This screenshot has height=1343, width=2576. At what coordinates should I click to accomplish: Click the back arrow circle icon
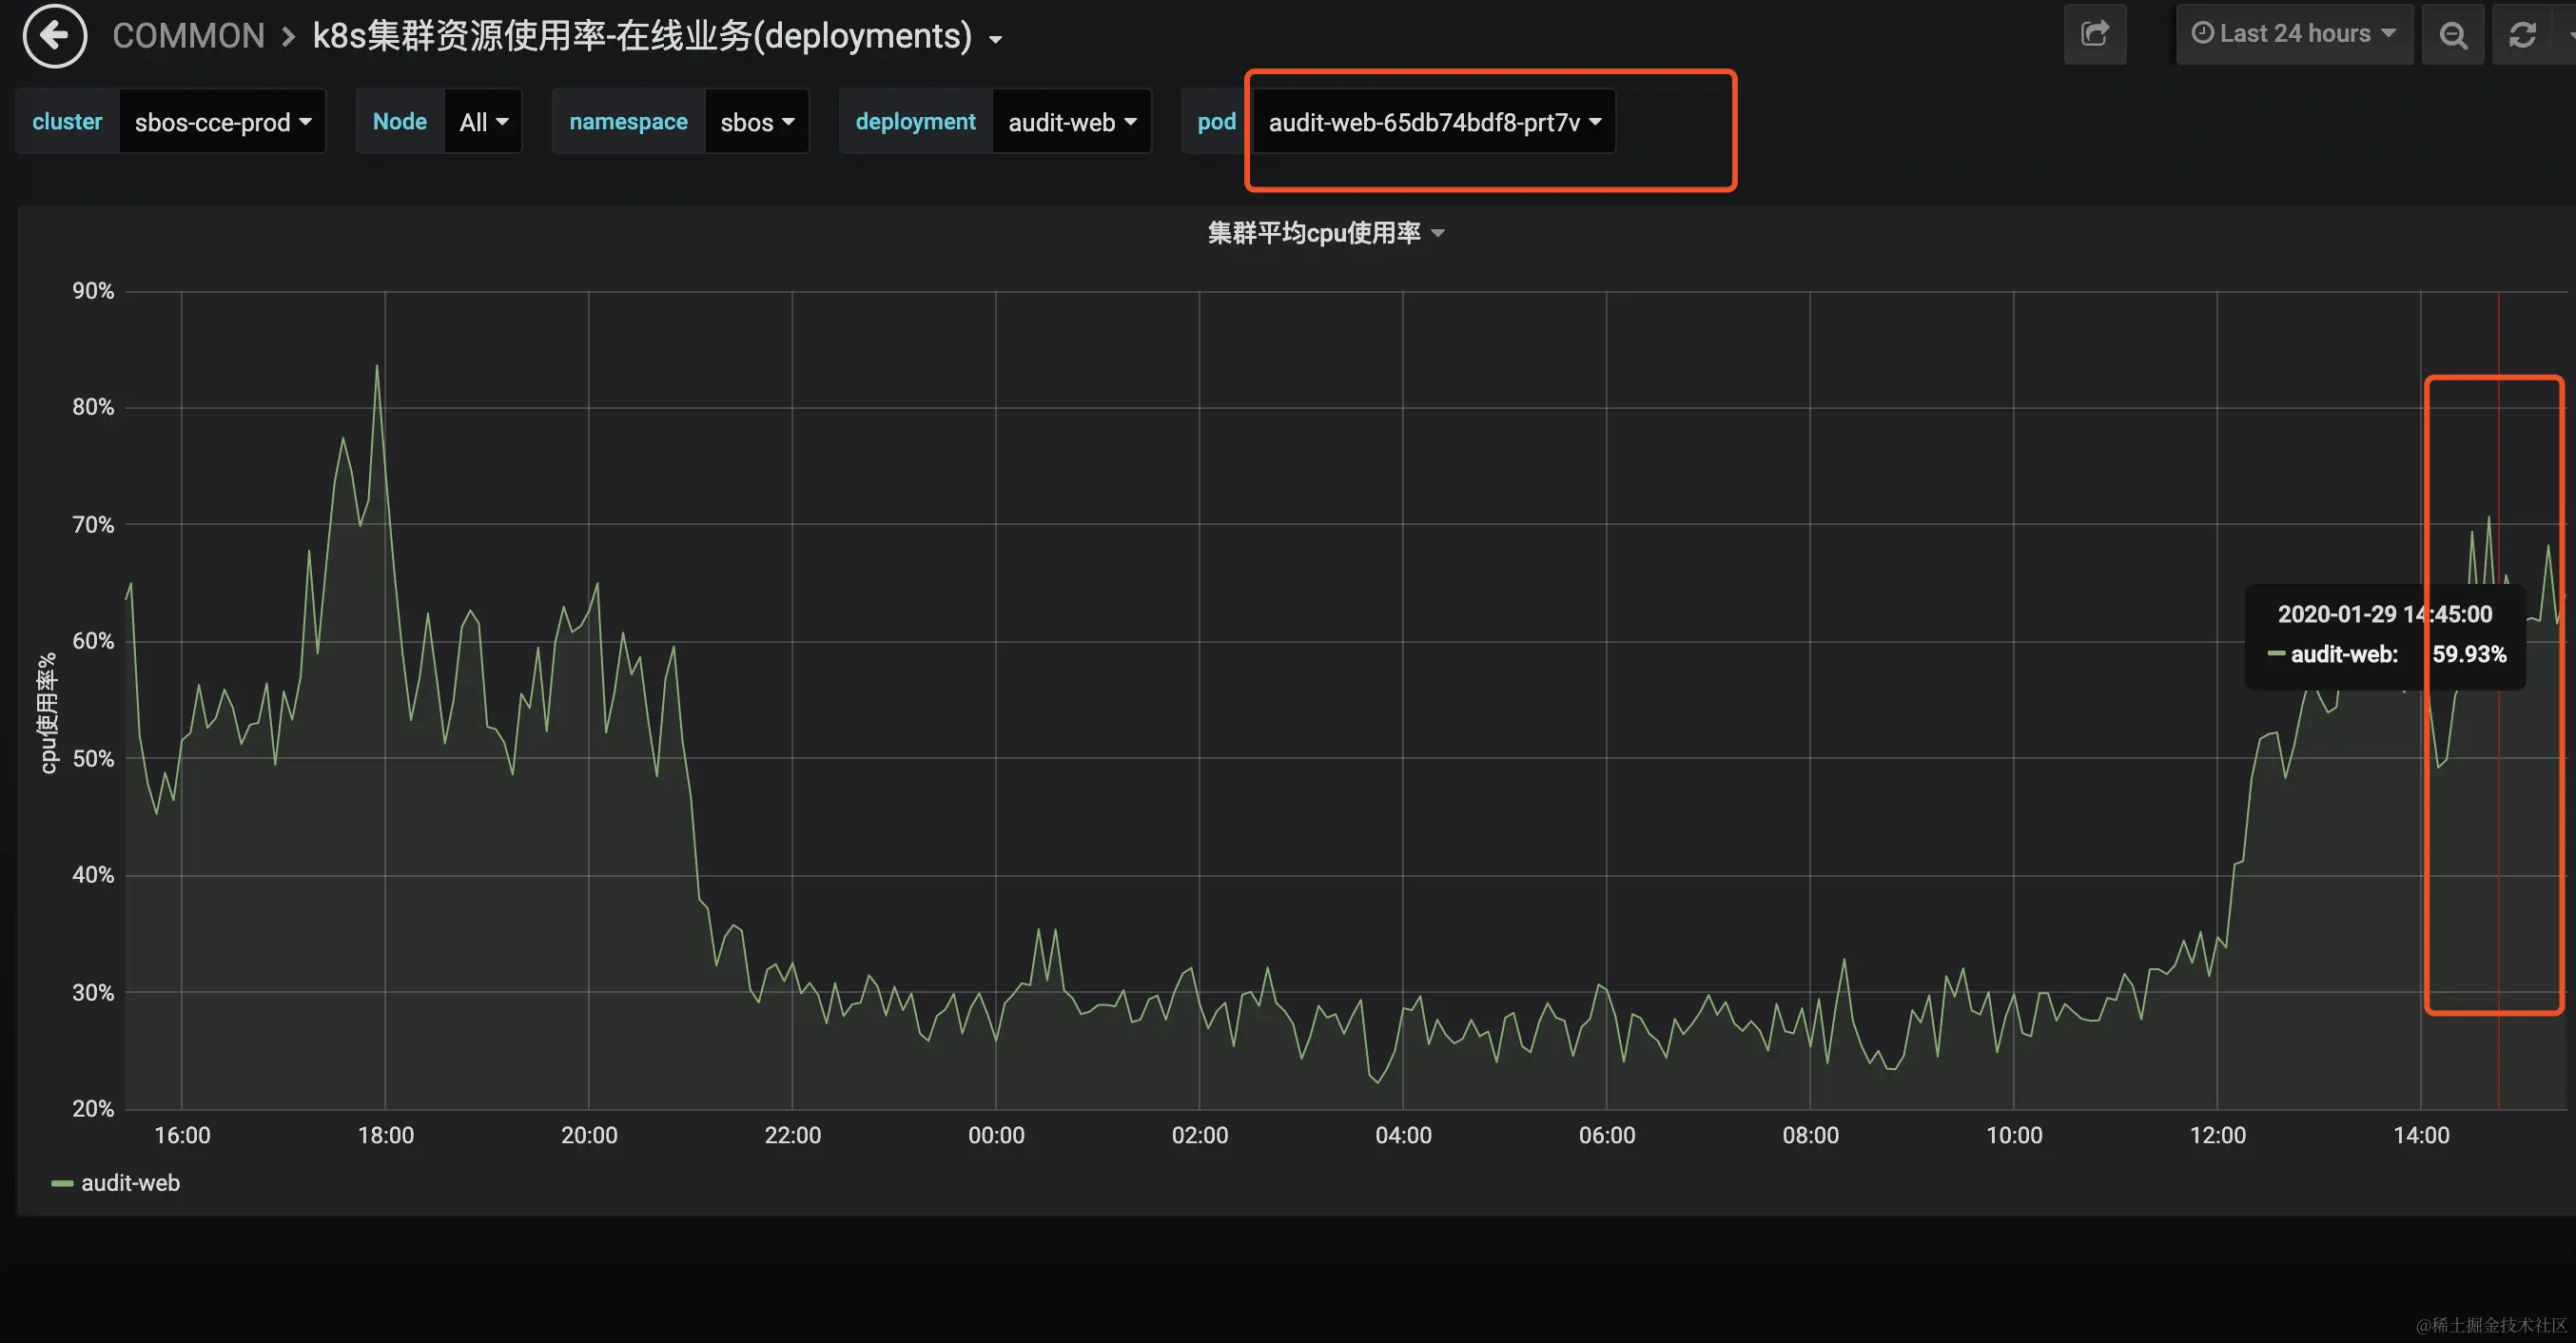point(54,36)
